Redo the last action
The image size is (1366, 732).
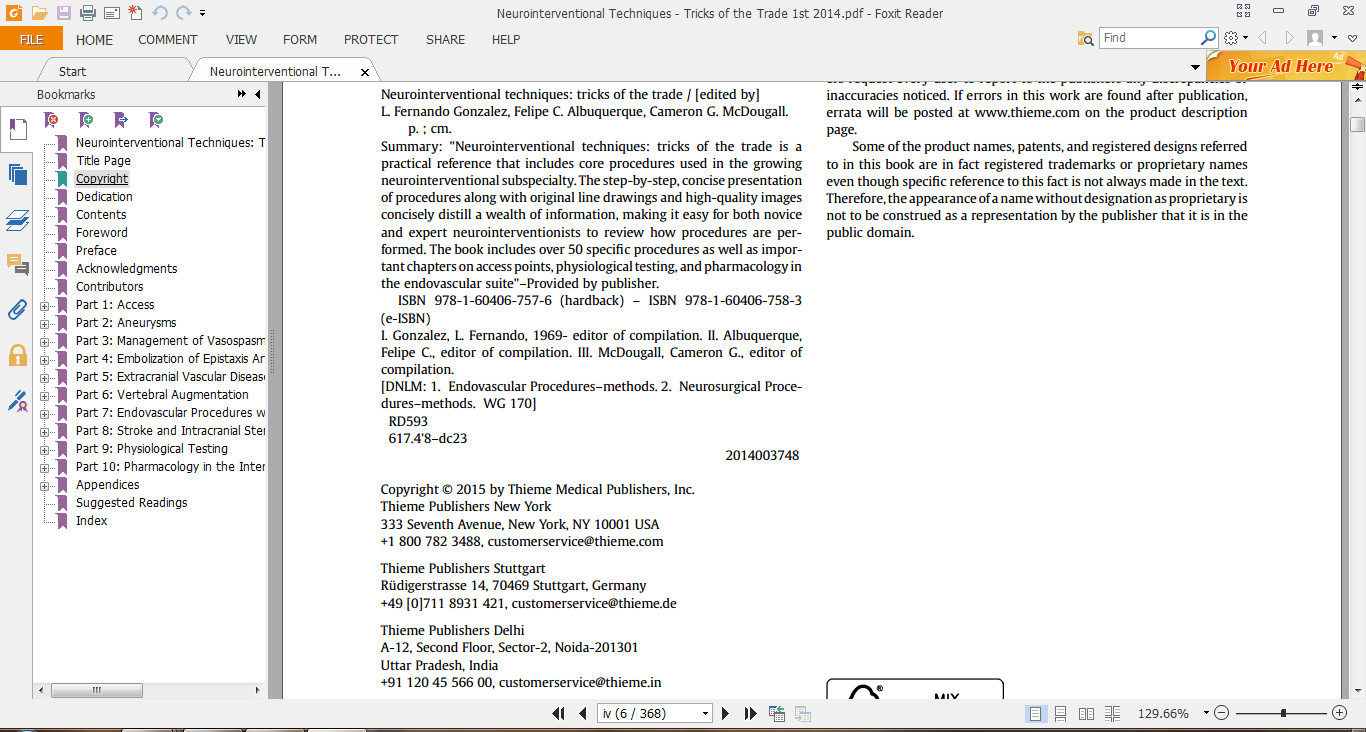coord(183,13)
